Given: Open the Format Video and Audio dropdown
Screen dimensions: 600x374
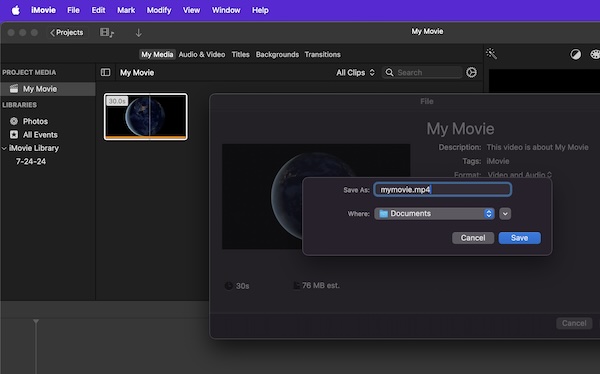Looking at the screenshot, I should 520,175.
